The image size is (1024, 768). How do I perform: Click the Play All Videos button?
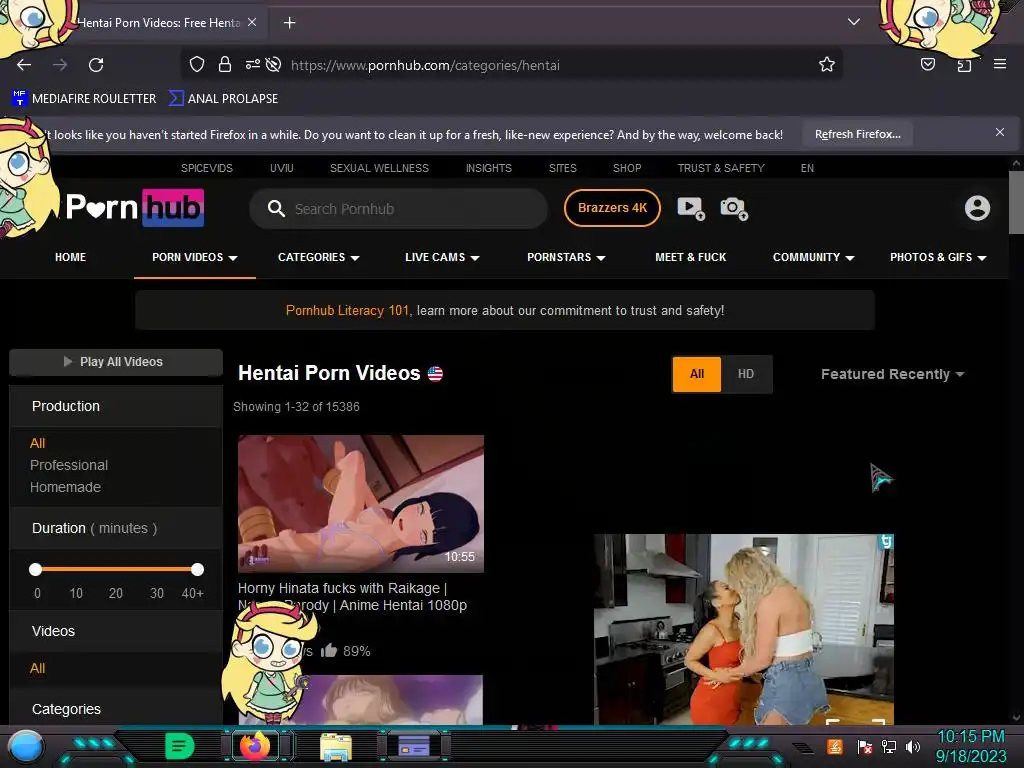[x=116, y=362]
